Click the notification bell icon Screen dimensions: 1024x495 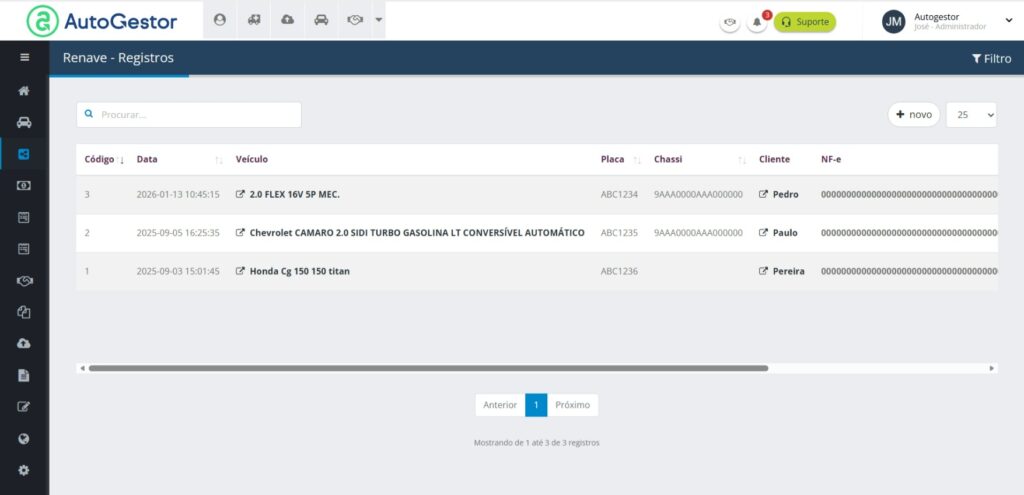[x=757, y=22]
